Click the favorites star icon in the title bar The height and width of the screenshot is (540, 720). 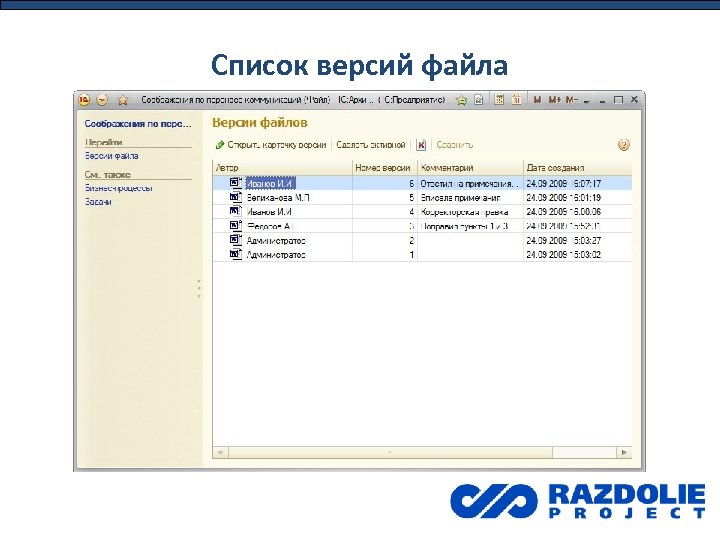tap(123, 100)
